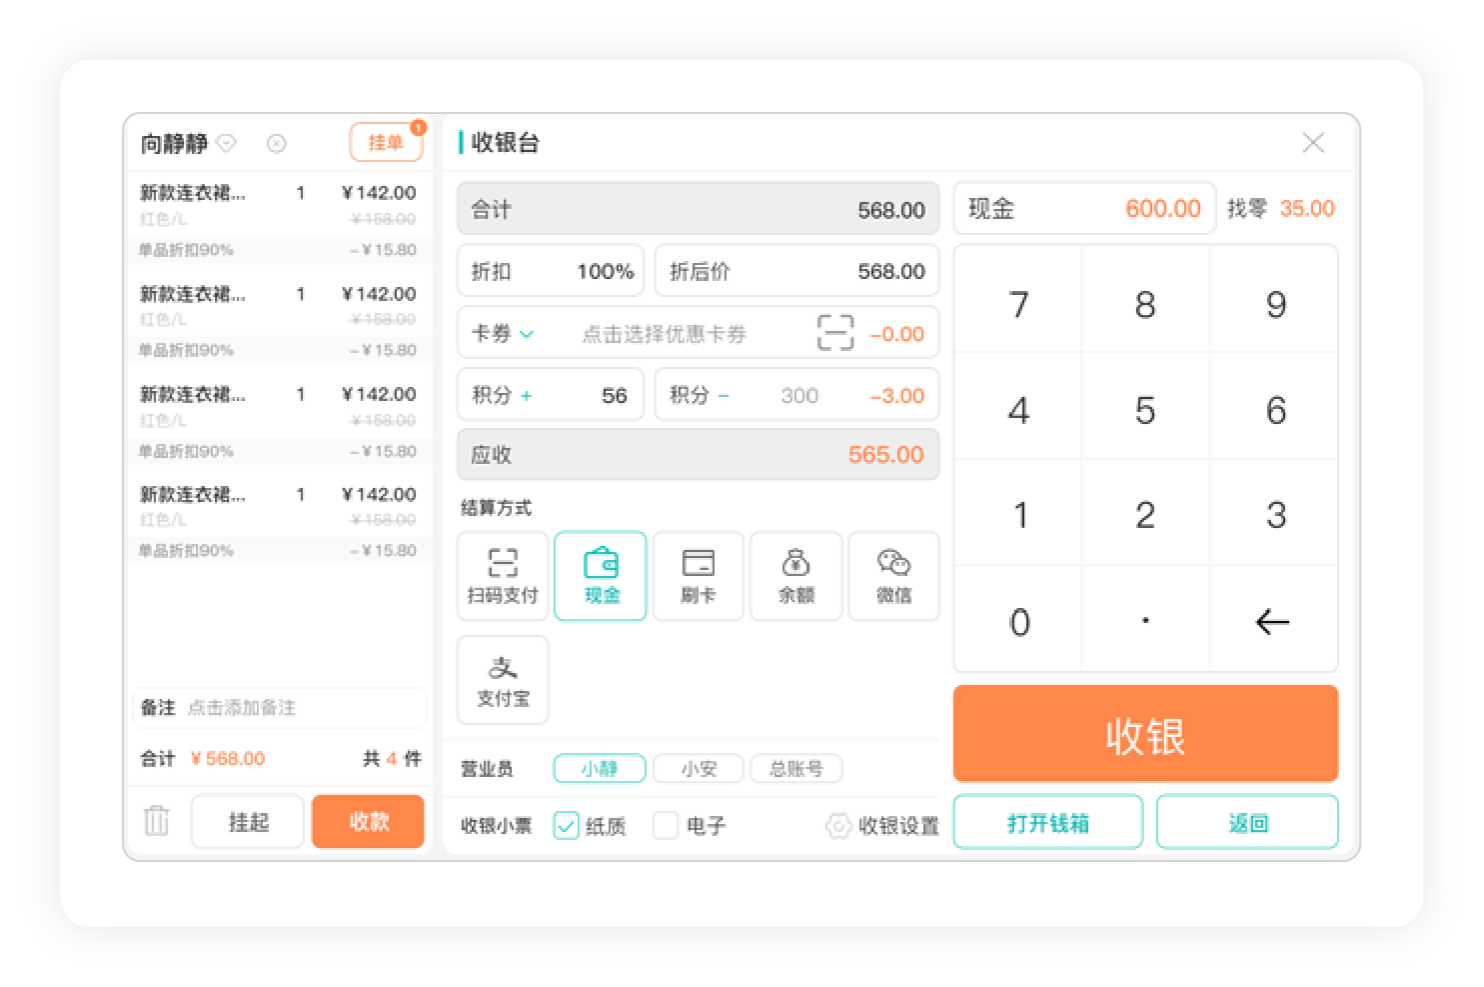Click the 挂起 hold order button
The image size is (1484, 987).
tap(248, 822)
